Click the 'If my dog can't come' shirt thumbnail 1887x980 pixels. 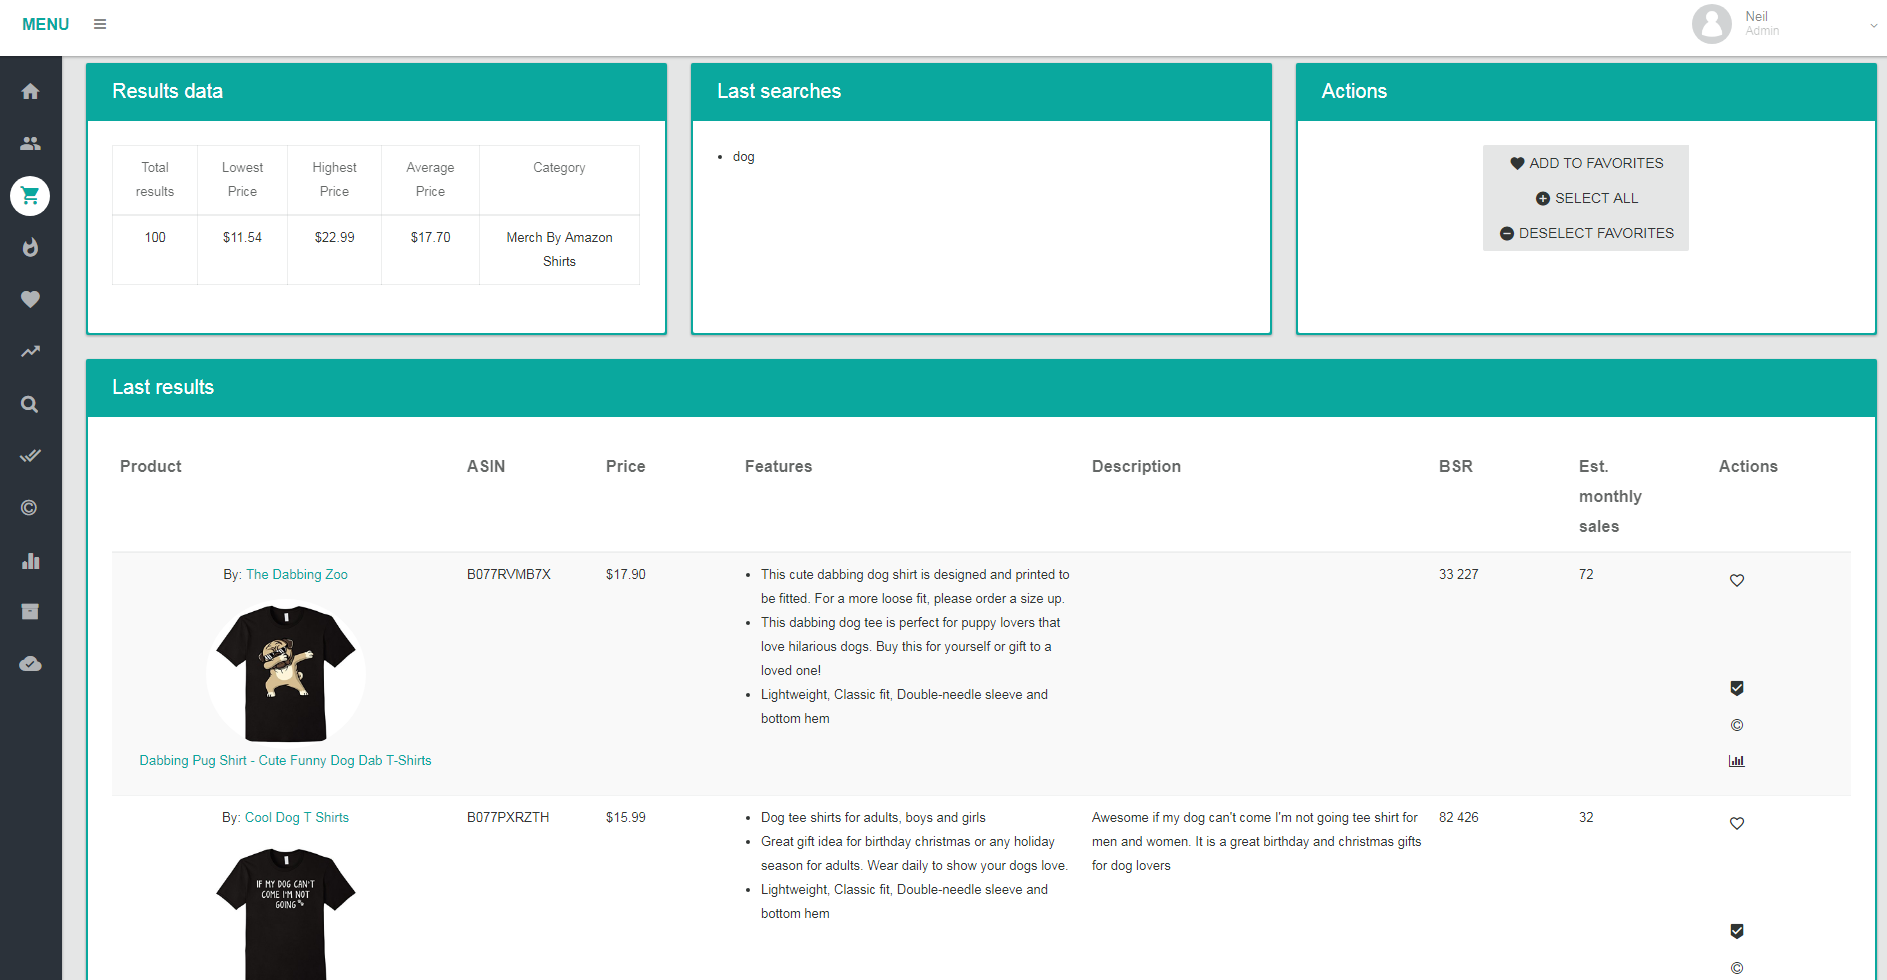pyautogui.click(x=286, y=912)
